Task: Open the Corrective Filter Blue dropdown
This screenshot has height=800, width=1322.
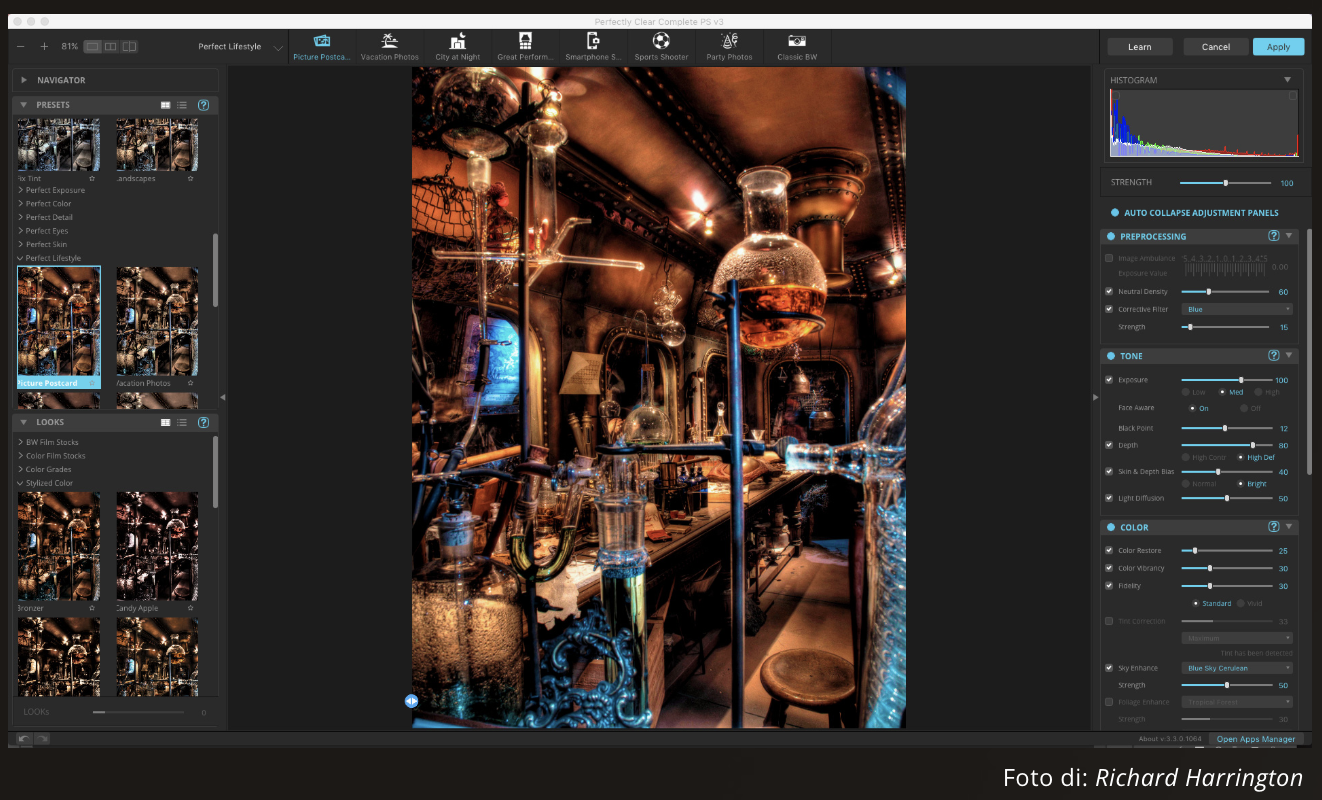Action: [1237, 309]
